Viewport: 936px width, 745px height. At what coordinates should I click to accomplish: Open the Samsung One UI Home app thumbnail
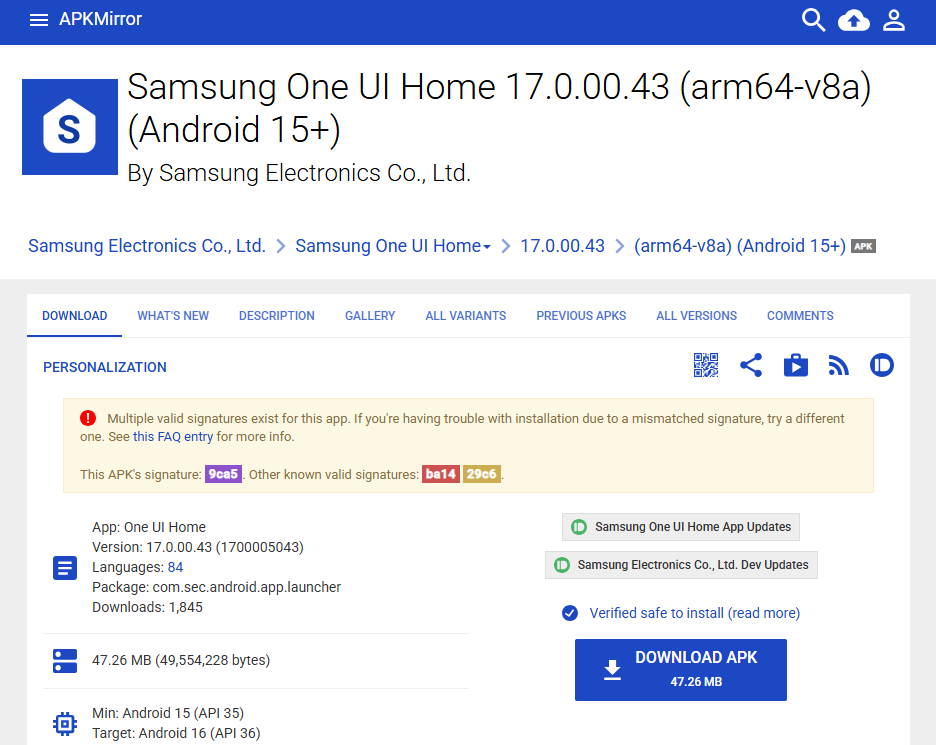[70, 127]
